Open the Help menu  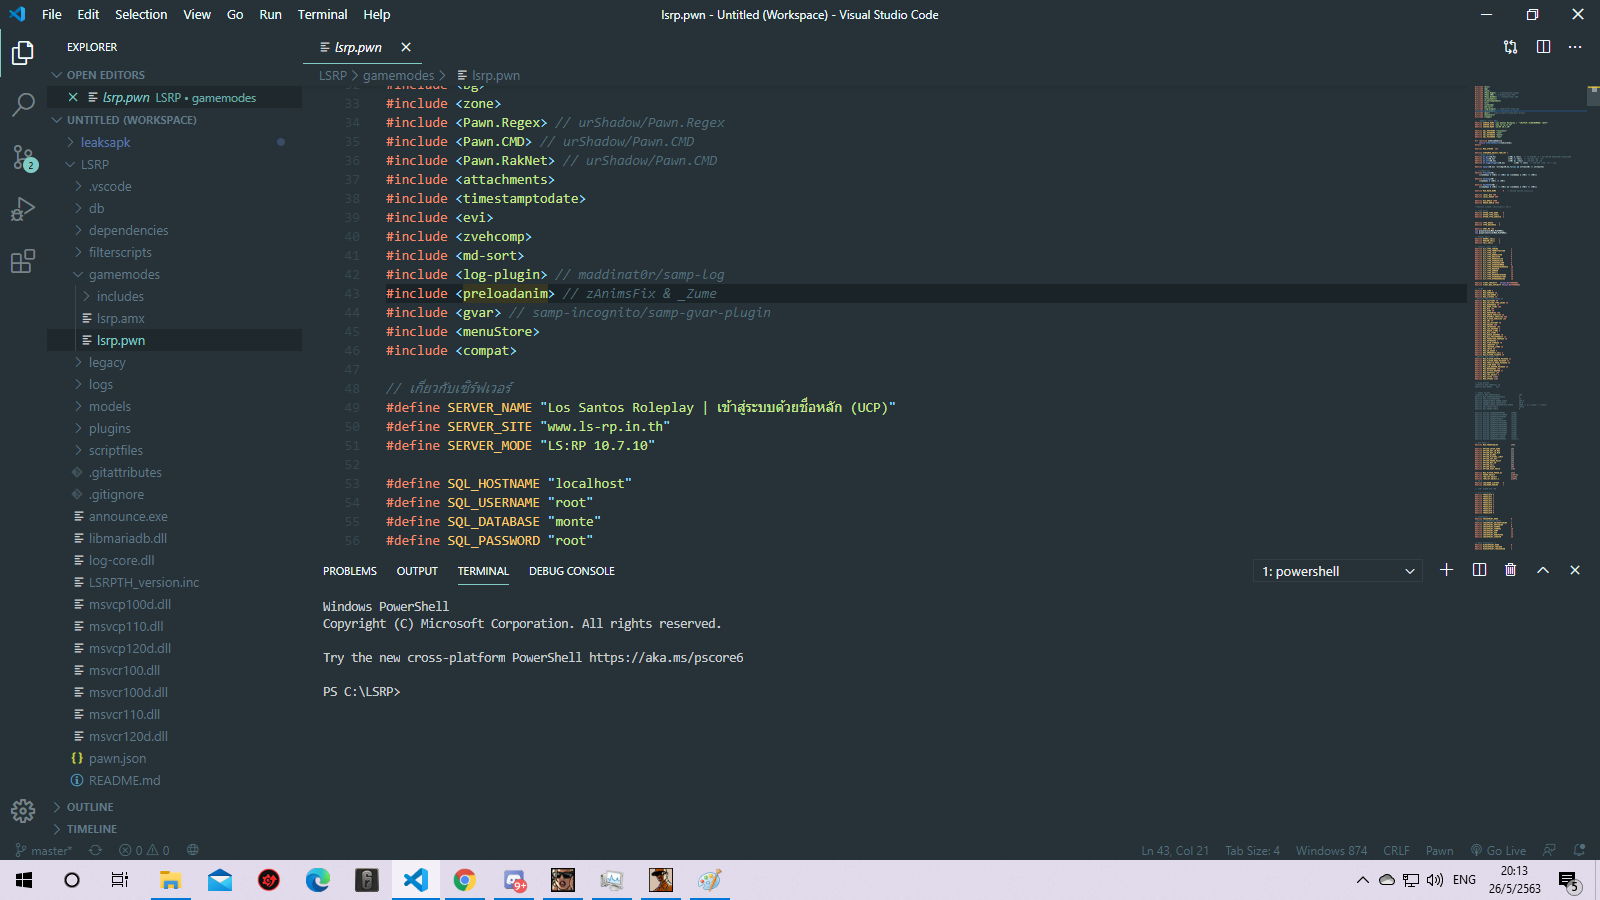click(x=377, y=14)
